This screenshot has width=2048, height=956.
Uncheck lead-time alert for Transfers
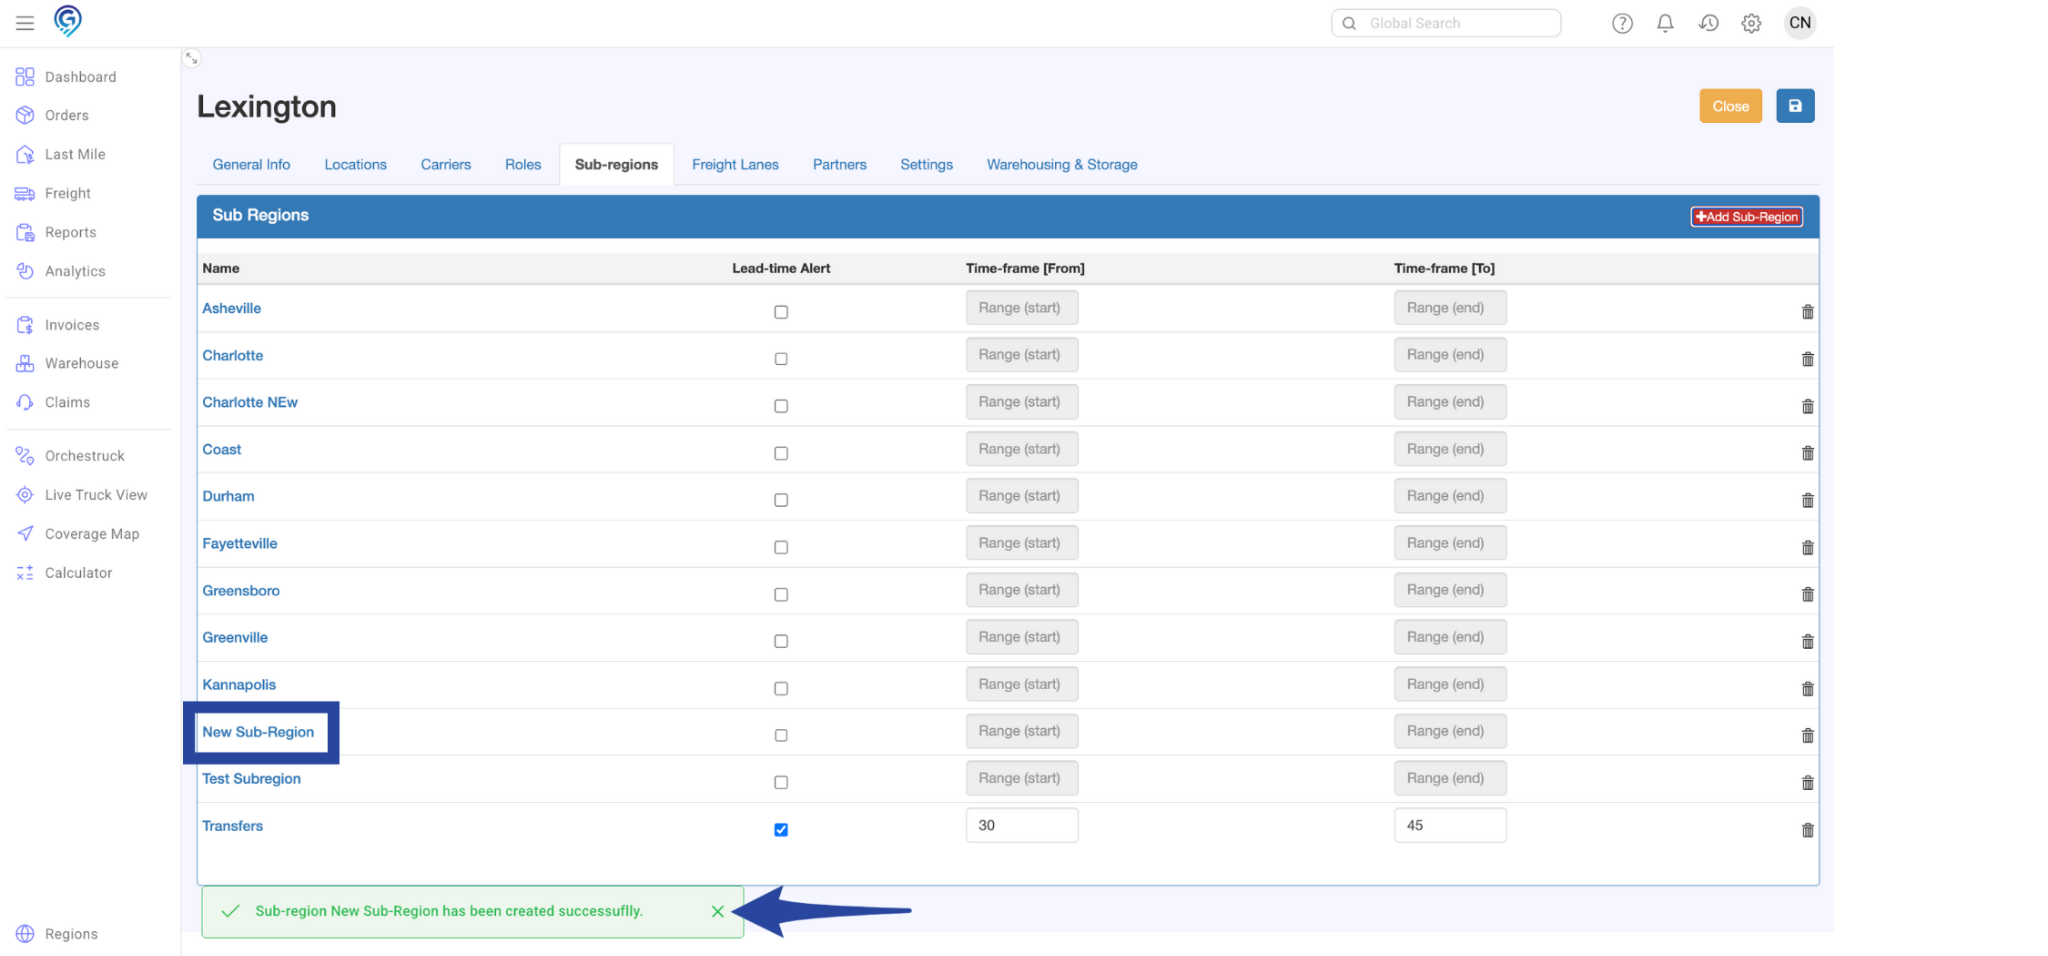[x=781, y=830]
